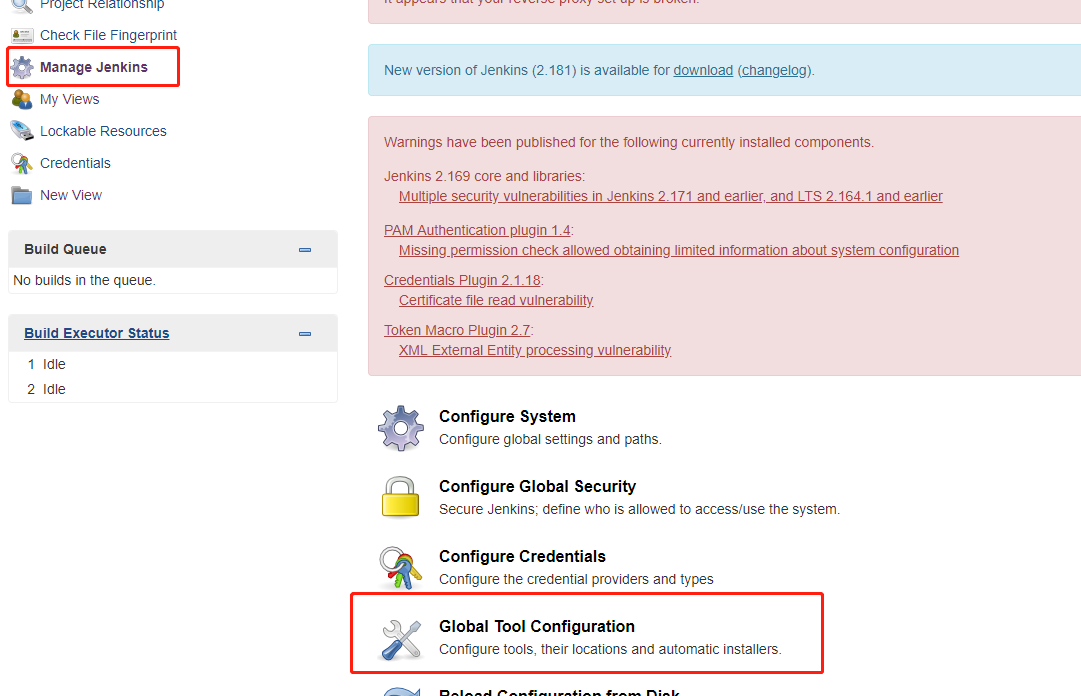Open Token Macro Plugin 2.7 link
Screen dimensions: 1081x696
coord(457,330)
